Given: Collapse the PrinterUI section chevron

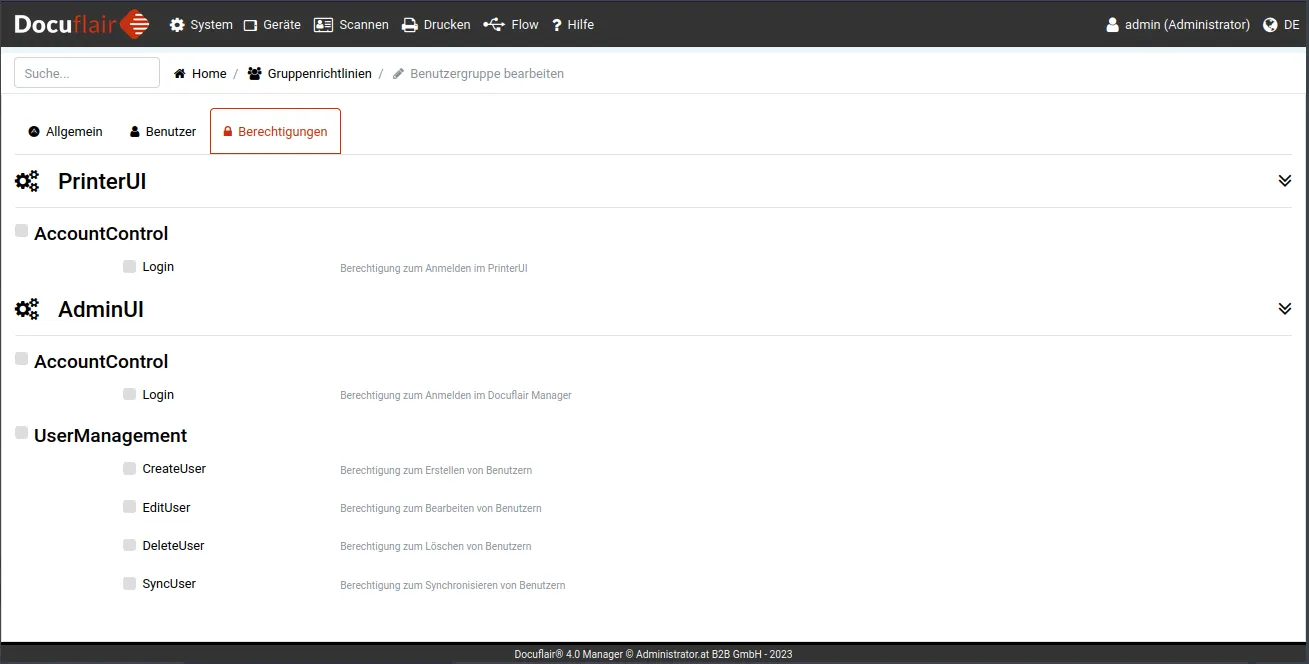Looking at the screenshot, I should [x=1285, y=181].
